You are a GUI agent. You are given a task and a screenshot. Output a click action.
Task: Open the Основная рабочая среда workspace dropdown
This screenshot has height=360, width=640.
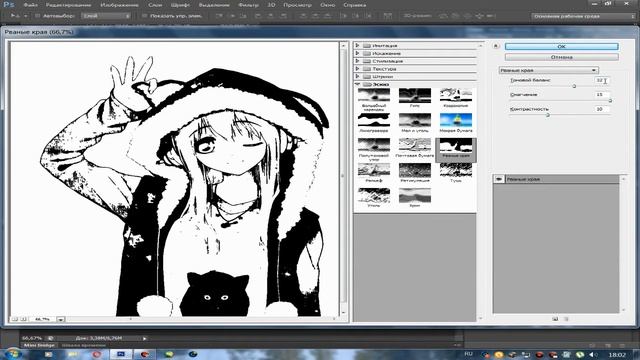coord(584,16)
